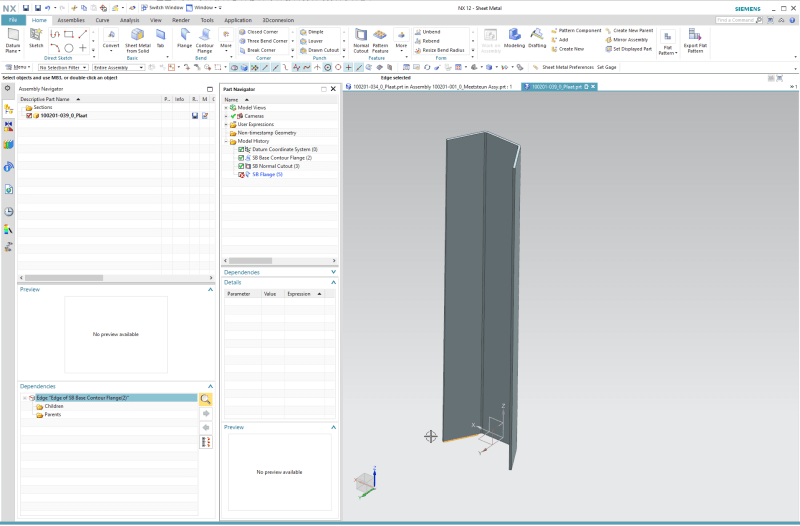Collapse the Model History tree node
The height and width of the screenshot is (526, 800).
(x=227, y=141)
